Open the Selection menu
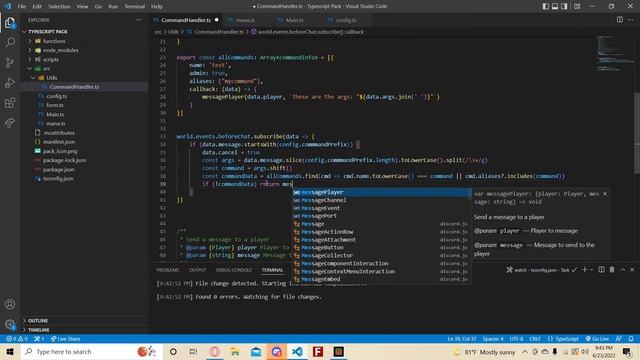Screen dimensions: 640x360 click(x=59, y=7)
